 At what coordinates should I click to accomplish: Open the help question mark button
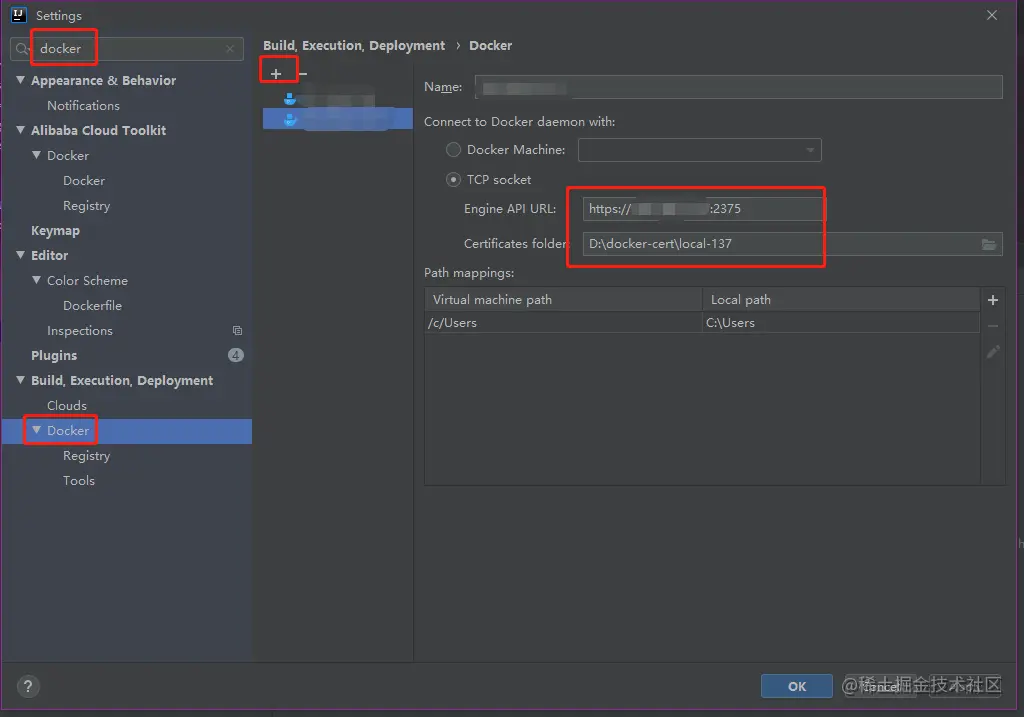click(x=27, y=686)
